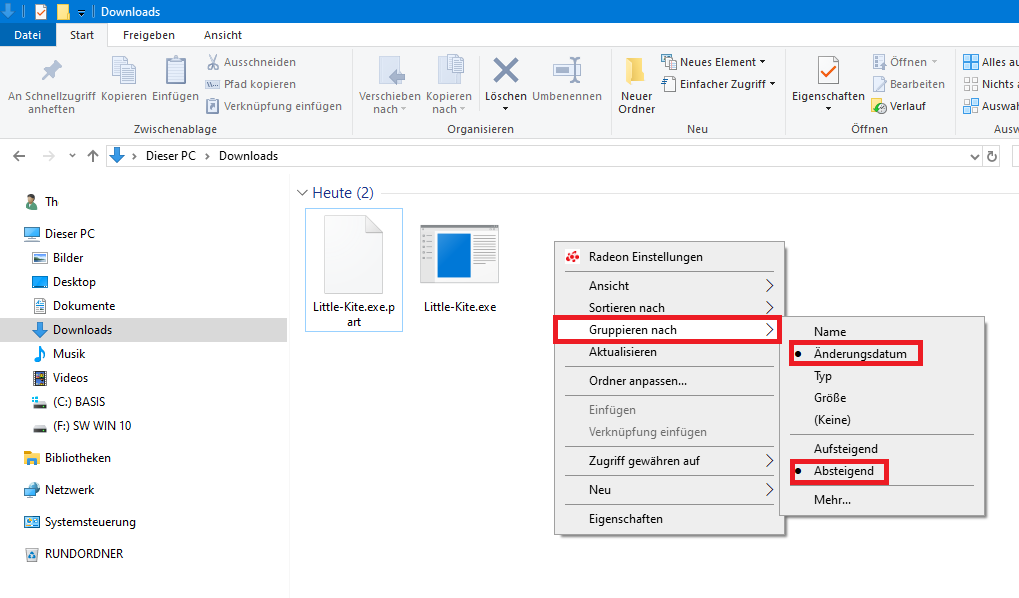Open Bibliotheken in navigation pane
The height and width of the screenshot is (598, 1019).
[x=67, y=458]
